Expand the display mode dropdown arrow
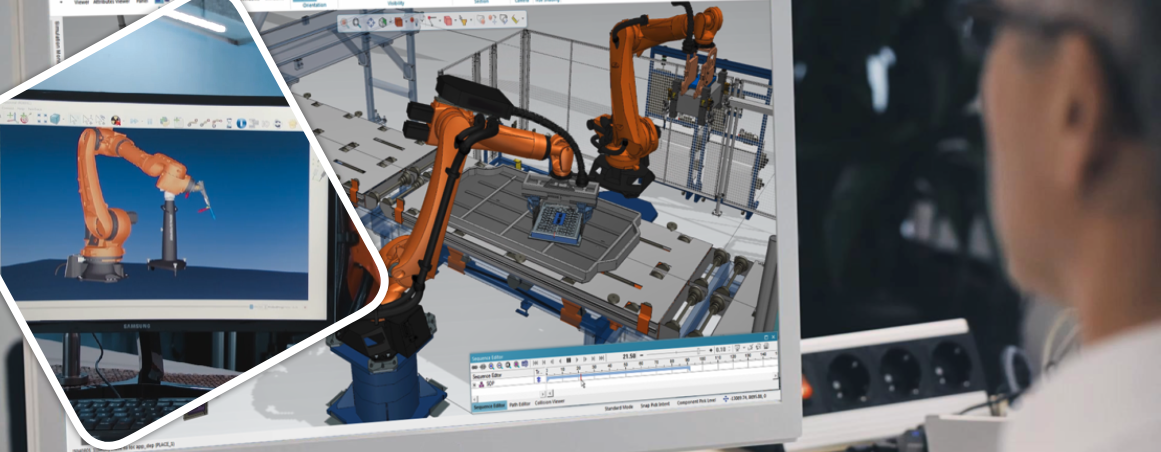 [x=406, y=21]
